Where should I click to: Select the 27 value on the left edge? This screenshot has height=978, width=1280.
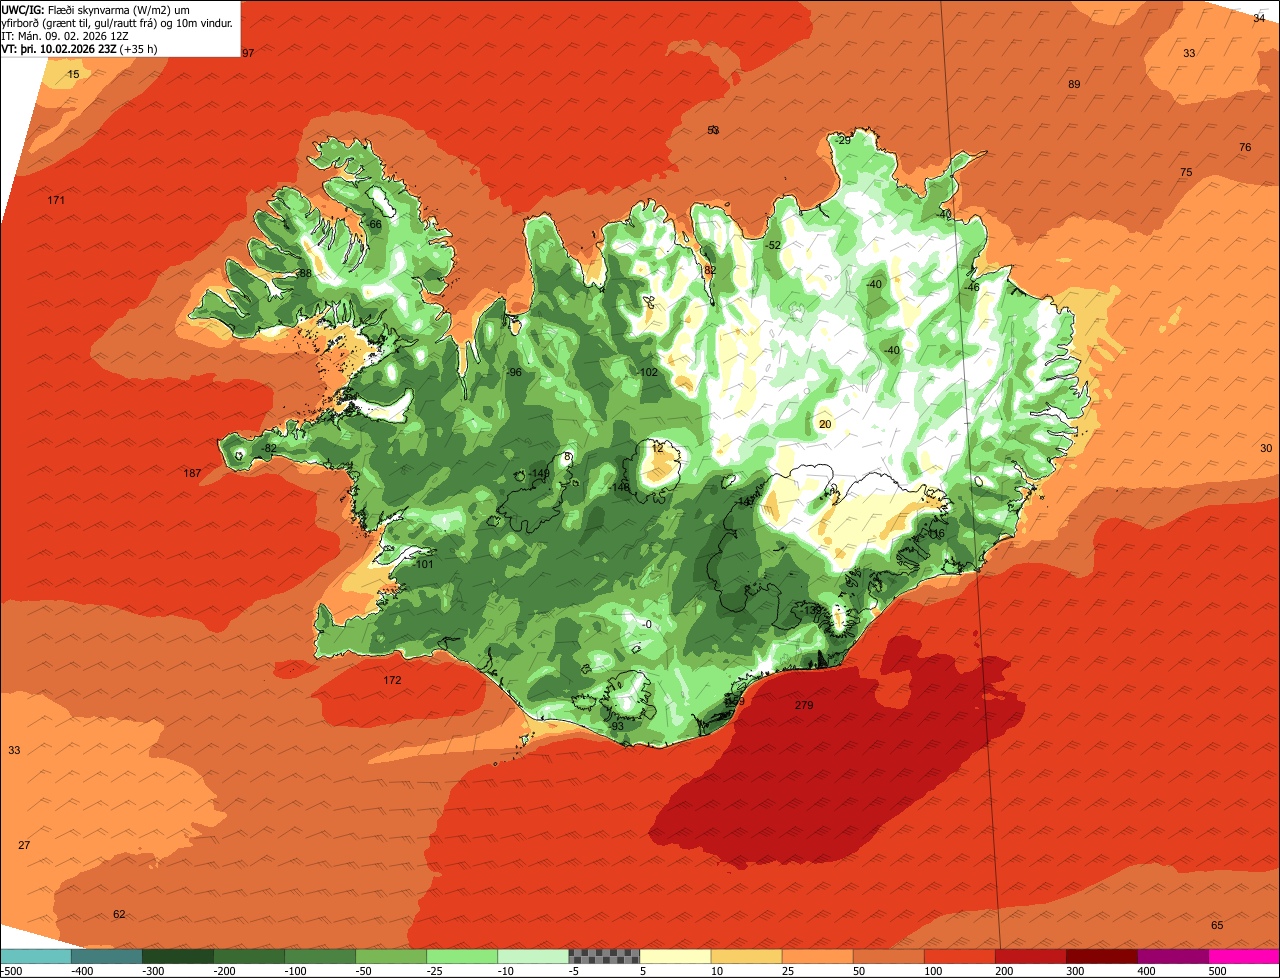24,845
